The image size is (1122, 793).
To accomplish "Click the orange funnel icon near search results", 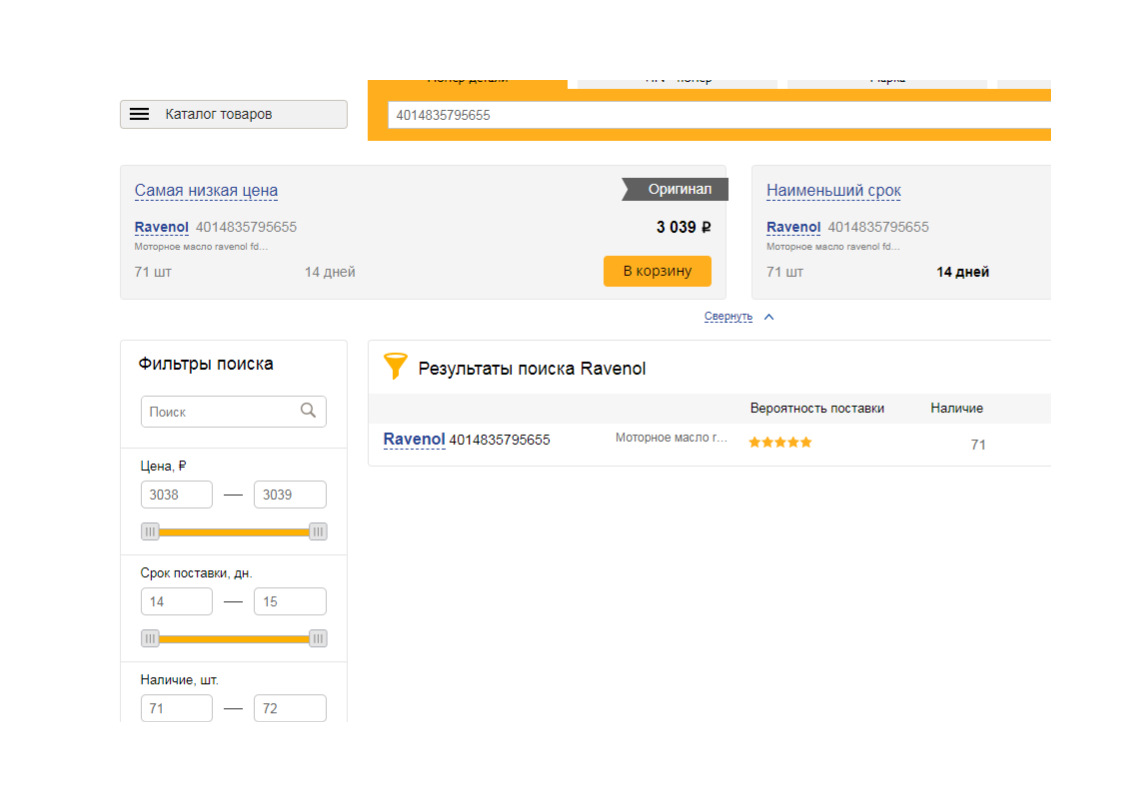I will coord(395,367).
